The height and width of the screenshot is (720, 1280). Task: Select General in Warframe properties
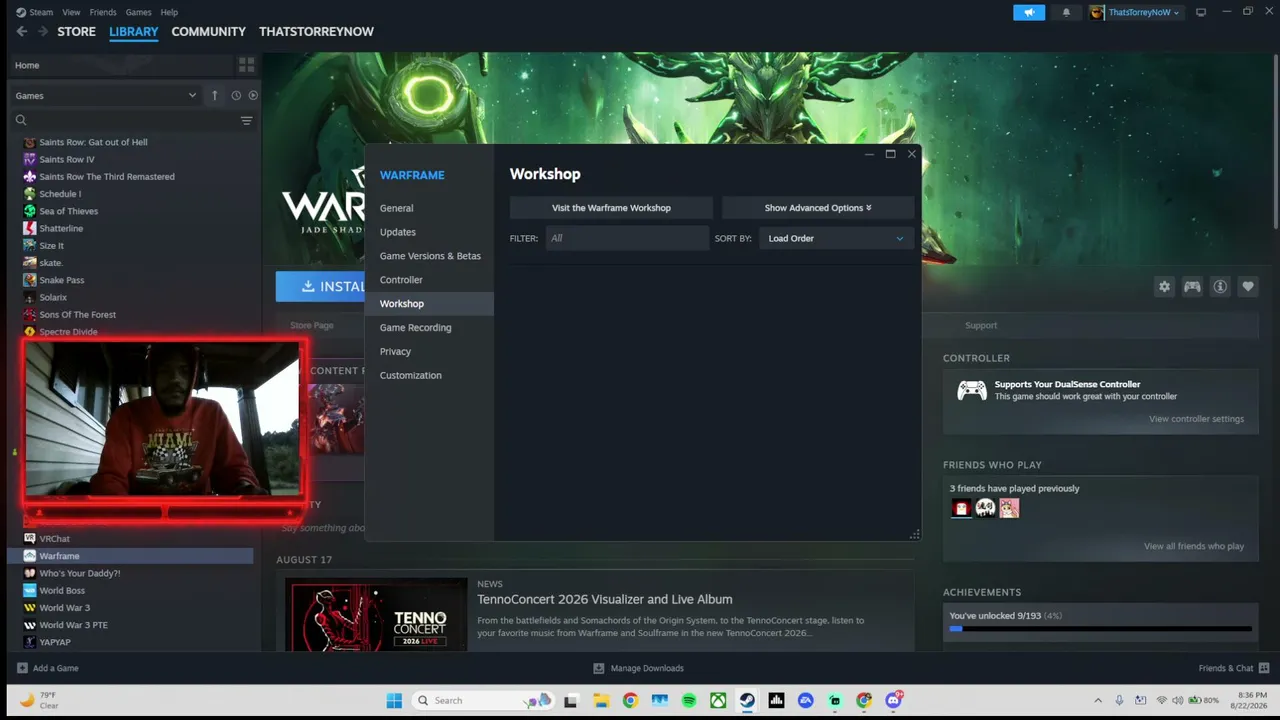[429, 208]
